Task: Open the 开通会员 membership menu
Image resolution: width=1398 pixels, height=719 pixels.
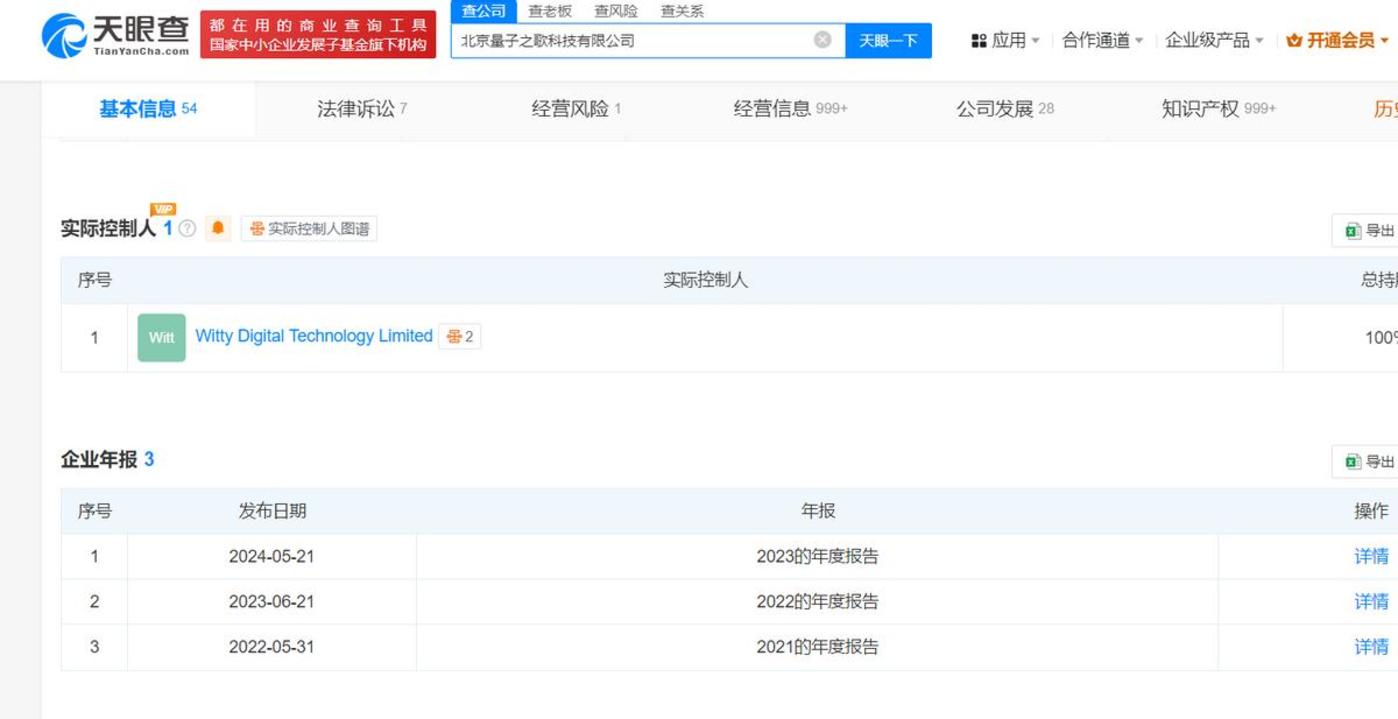Action: 1338,40
